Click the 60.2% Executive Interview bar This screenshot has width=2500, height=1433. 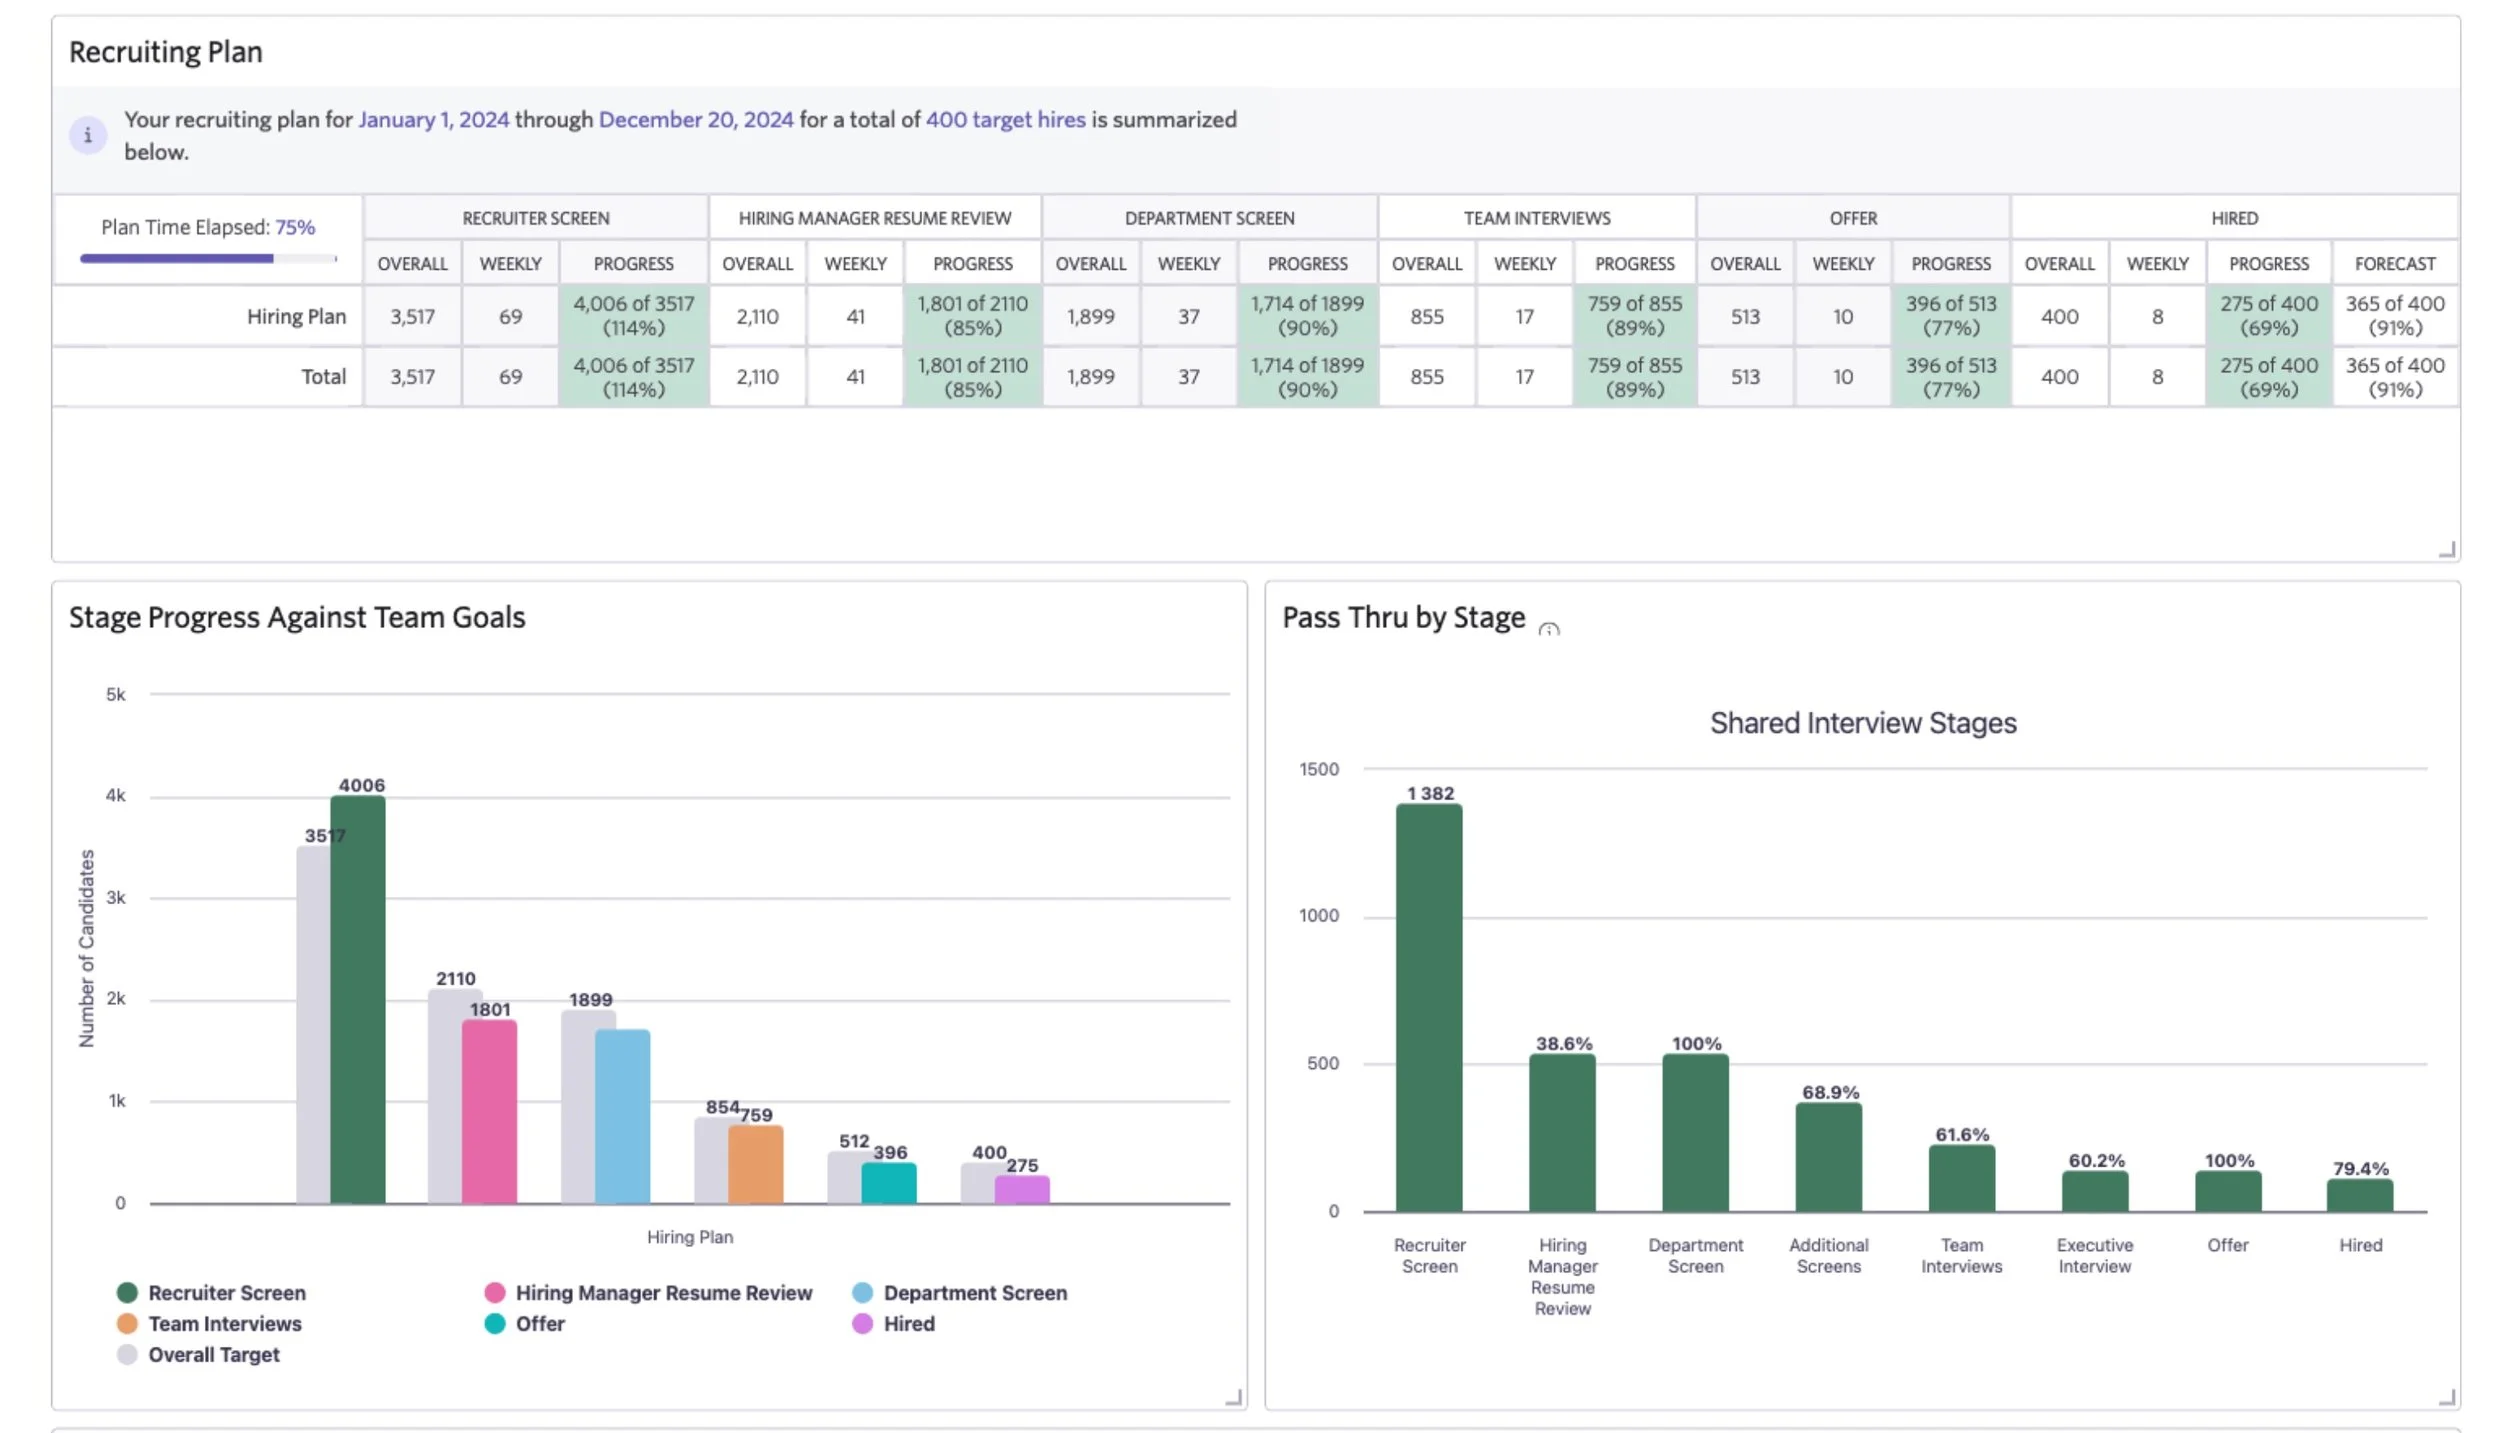(x=2094, y=1191)
